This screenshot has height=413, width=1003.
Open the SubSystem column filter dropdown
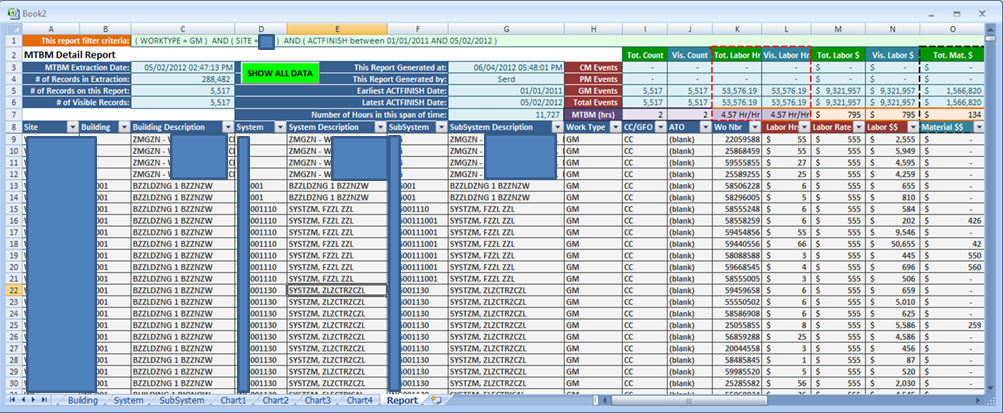(441, 127)
